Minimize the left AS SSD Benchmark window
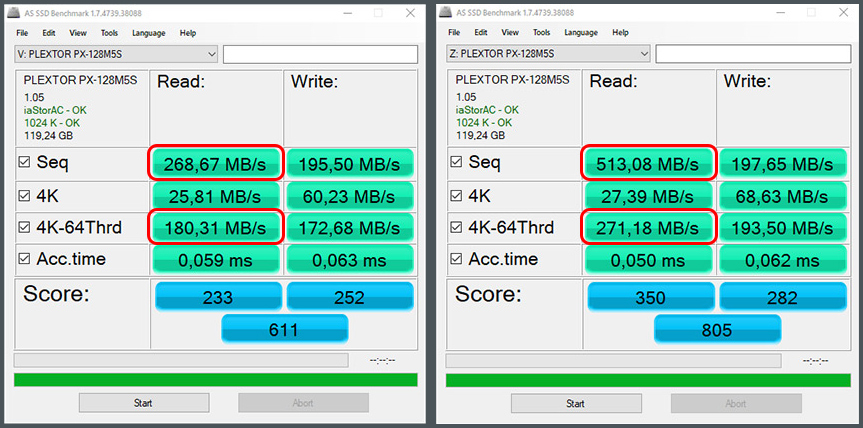The height and width of the screenshot is (428, 863). click(x=347, y=13)
